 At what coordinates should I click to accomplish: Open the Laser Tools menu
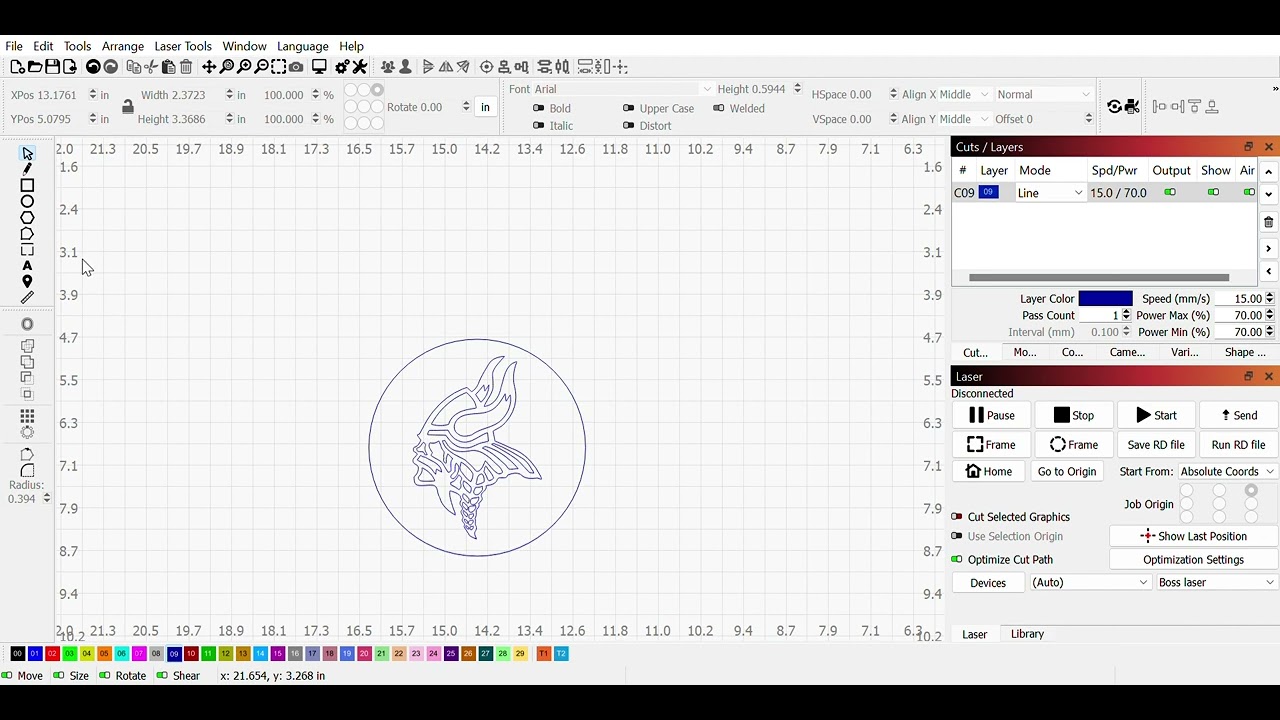[x=183, y=46]
